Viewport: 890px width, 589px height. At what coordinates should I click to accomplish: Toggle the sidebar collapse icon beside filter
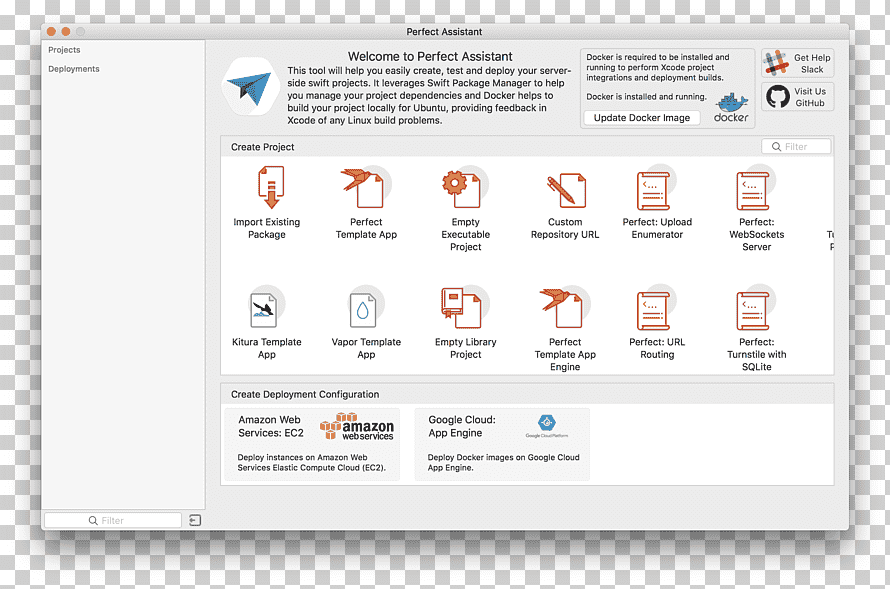[x=195, y=520]
